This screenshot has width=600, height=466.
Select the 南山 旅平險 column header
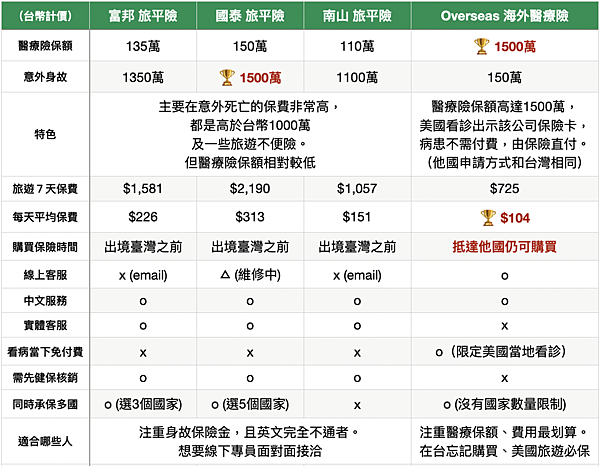click(x=357, y=16)
